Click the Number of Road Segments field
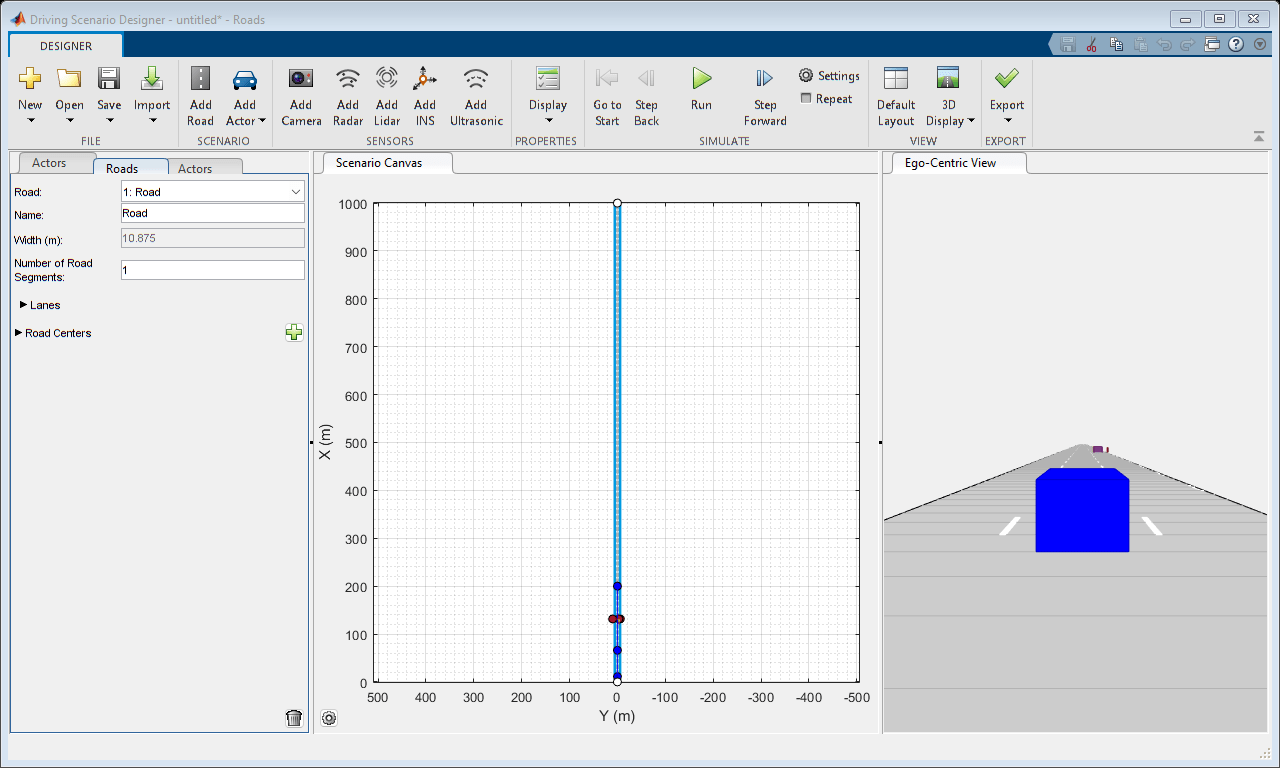 click(212, 270)
